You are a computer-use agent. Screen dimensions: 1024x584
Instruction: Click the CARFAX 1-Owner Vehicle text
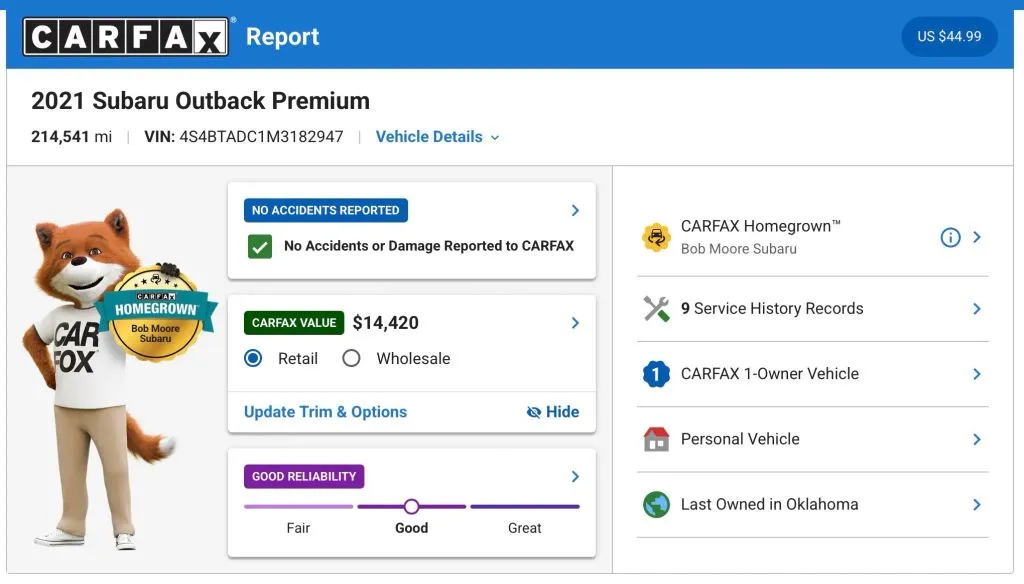pos(770,374)
